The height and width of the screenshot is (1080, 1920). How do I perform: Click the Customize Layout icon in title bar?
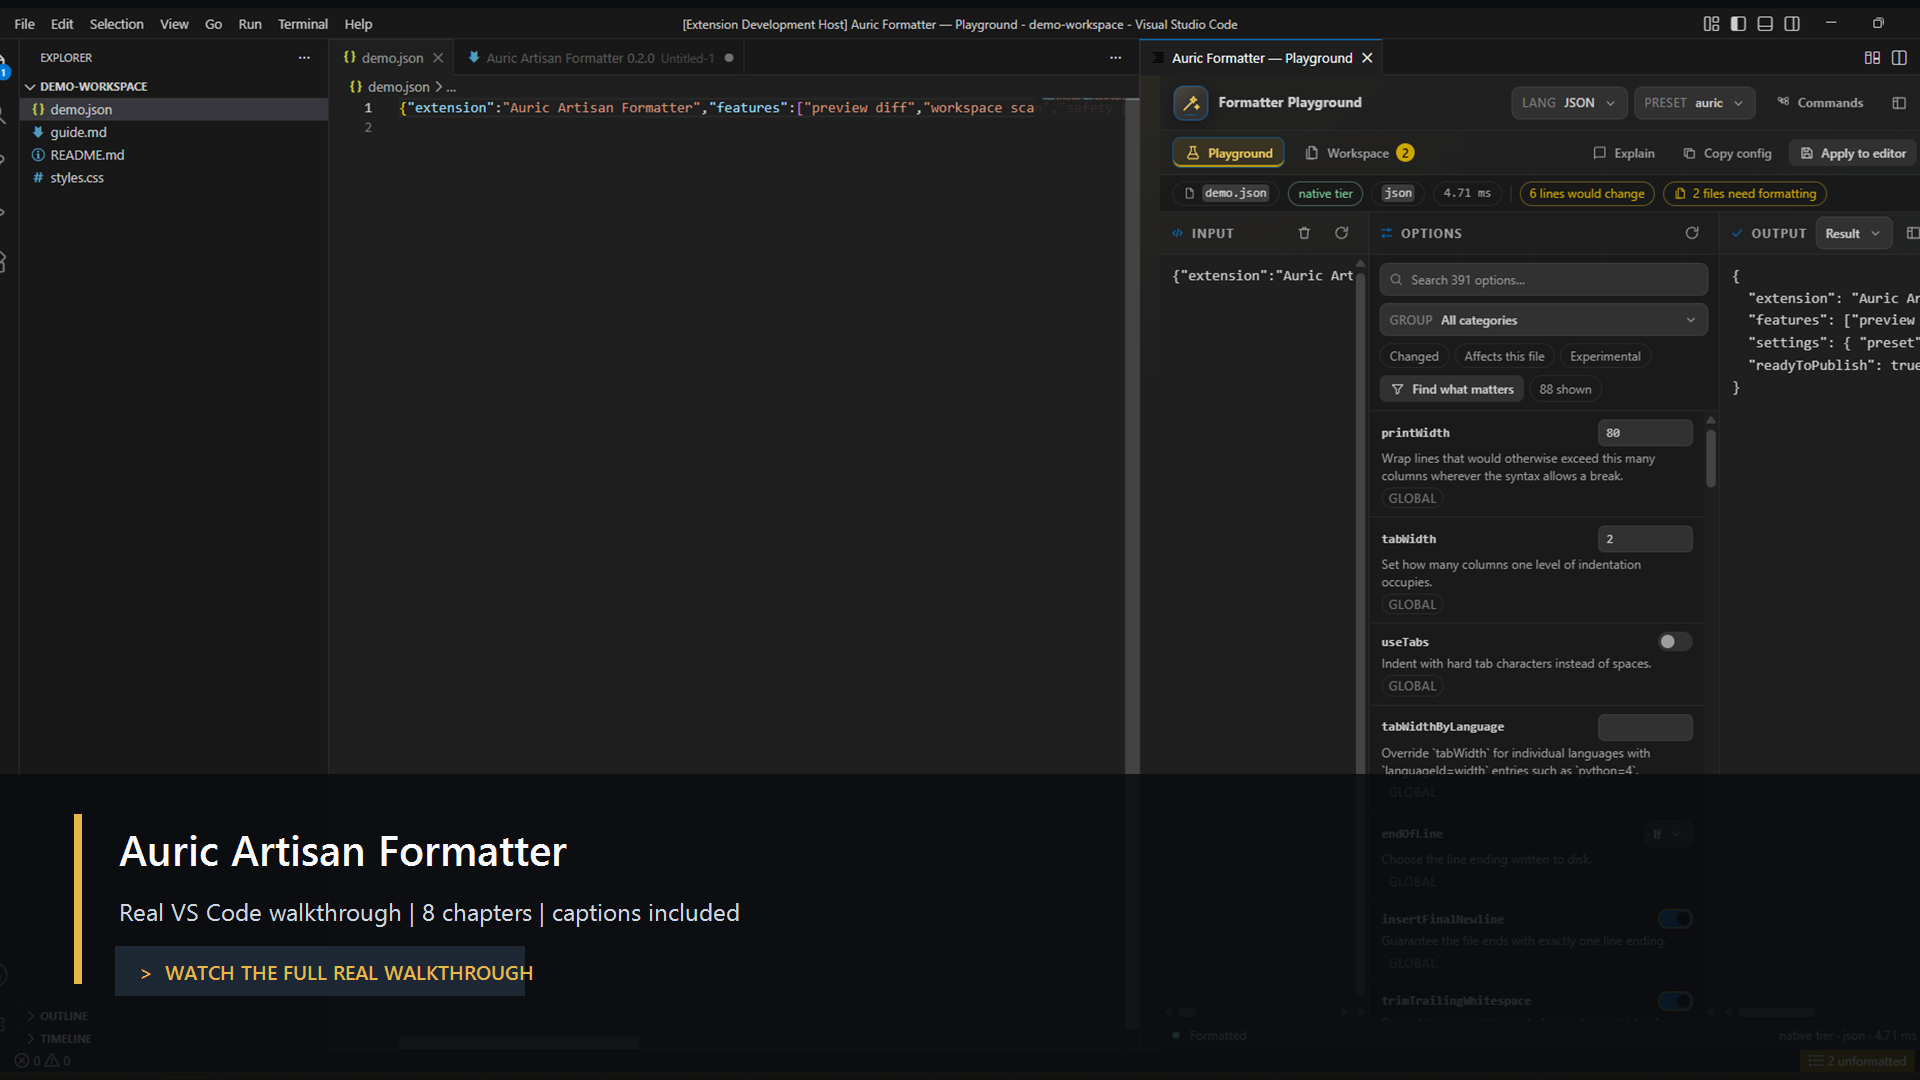point(1711,24)
